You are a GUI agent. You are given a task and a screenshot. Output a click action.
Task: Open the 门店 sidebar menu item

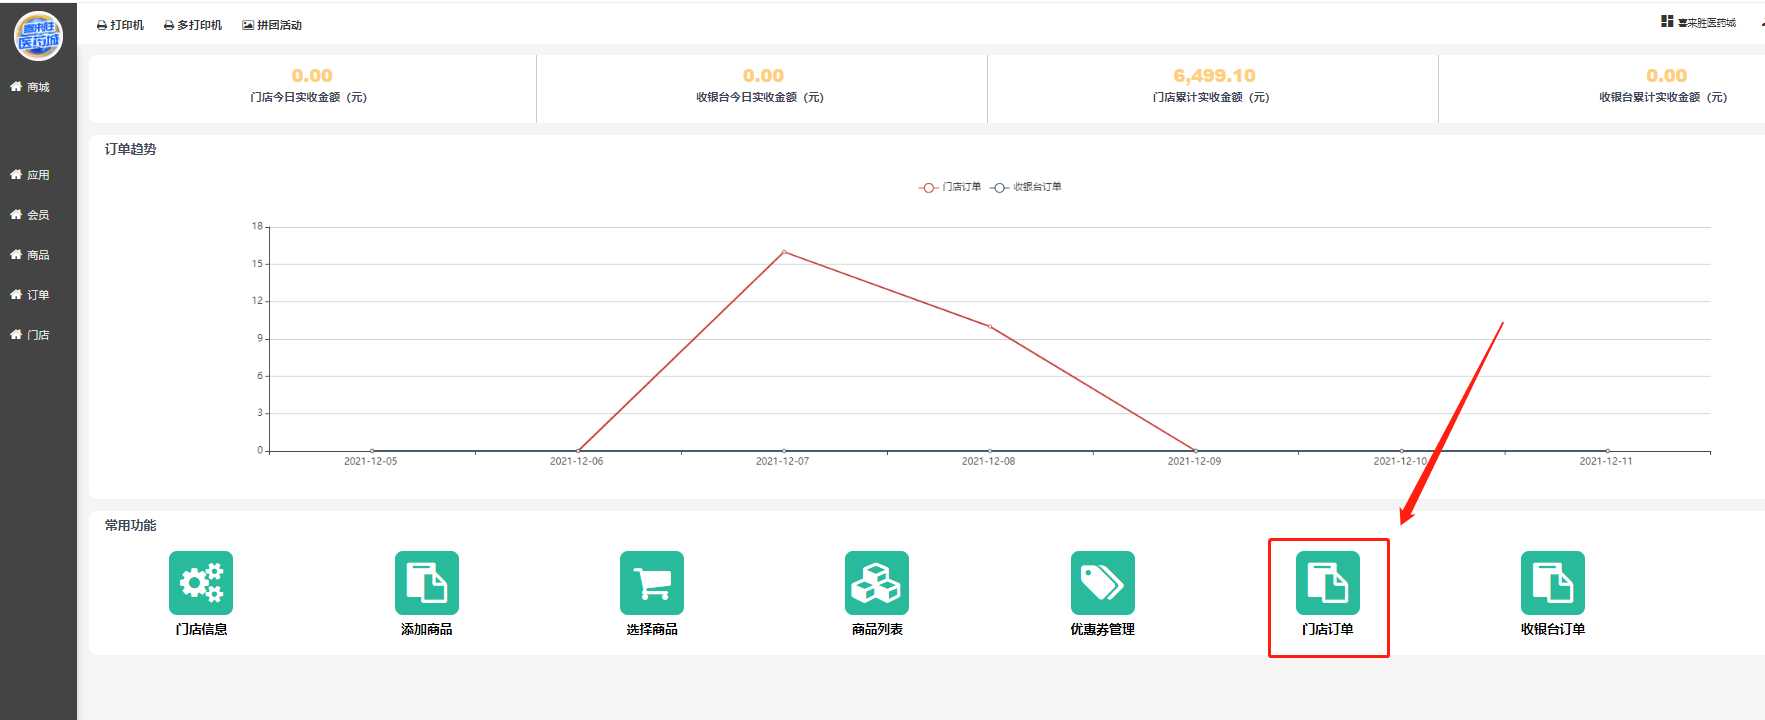(x=30, y=335)
